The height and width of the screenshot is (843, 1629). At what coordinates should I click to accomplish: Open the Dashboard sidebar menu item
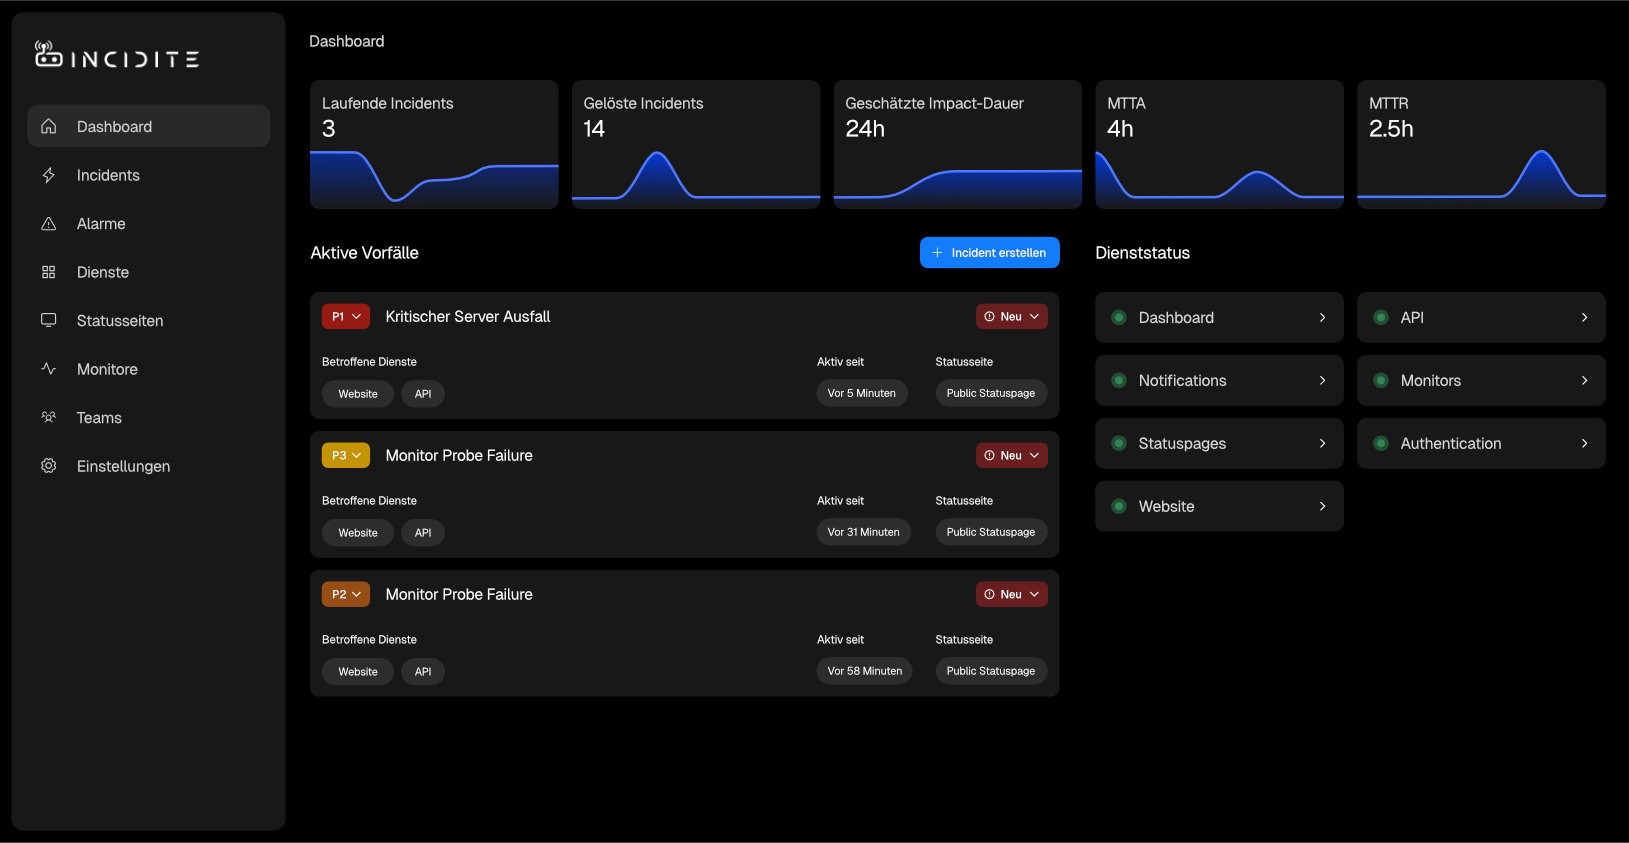coord(148,126)
